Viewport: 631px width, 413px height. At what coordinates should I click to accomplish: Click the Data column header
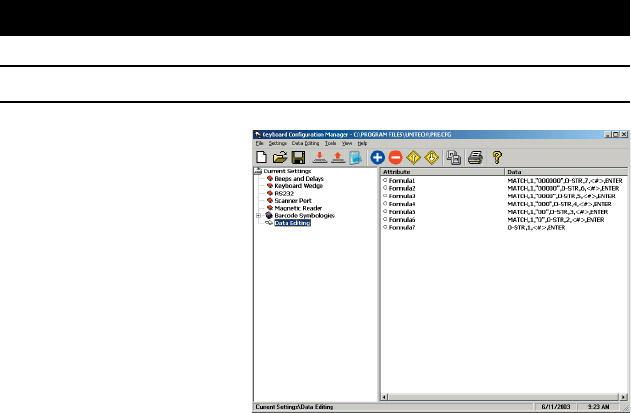click(x=566, y=172)
